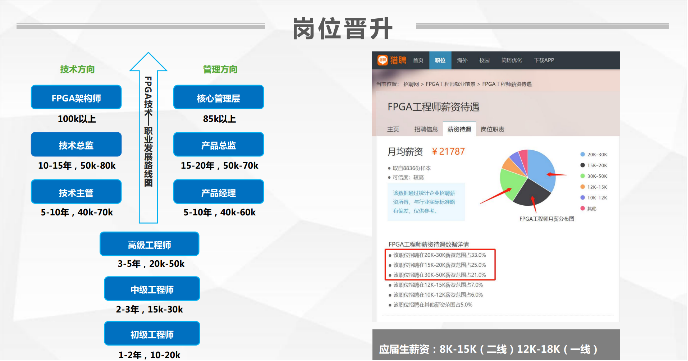Screen dimensions: 688x361
Task: Select the highlighted 职位 navigation tab
Action: coord(440,61)
